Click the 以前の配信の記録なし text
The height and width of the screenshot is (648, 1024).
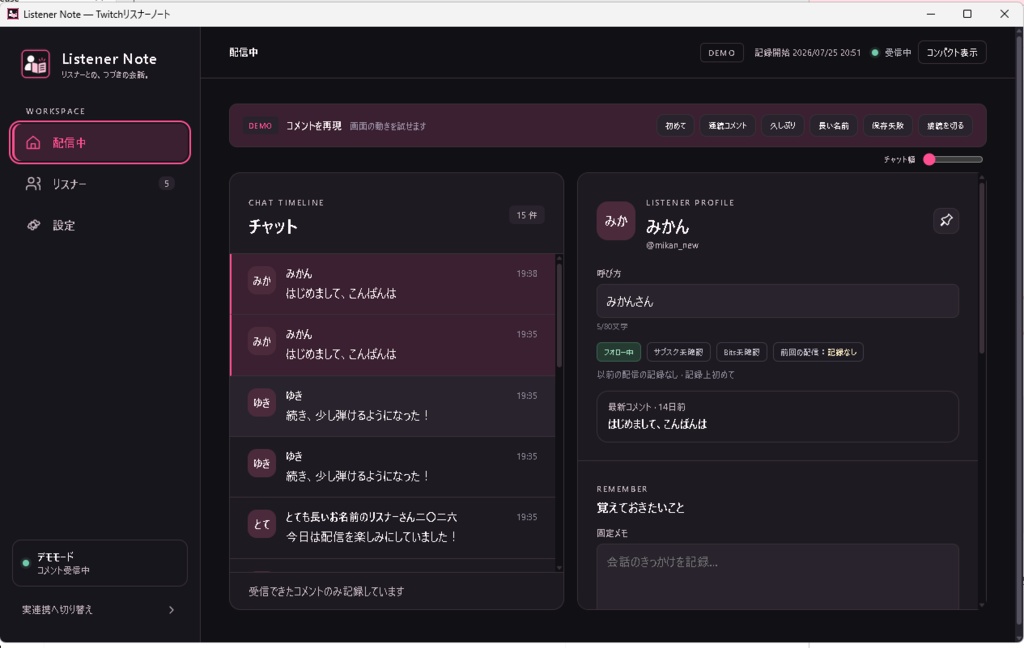[x=635, y=375]
